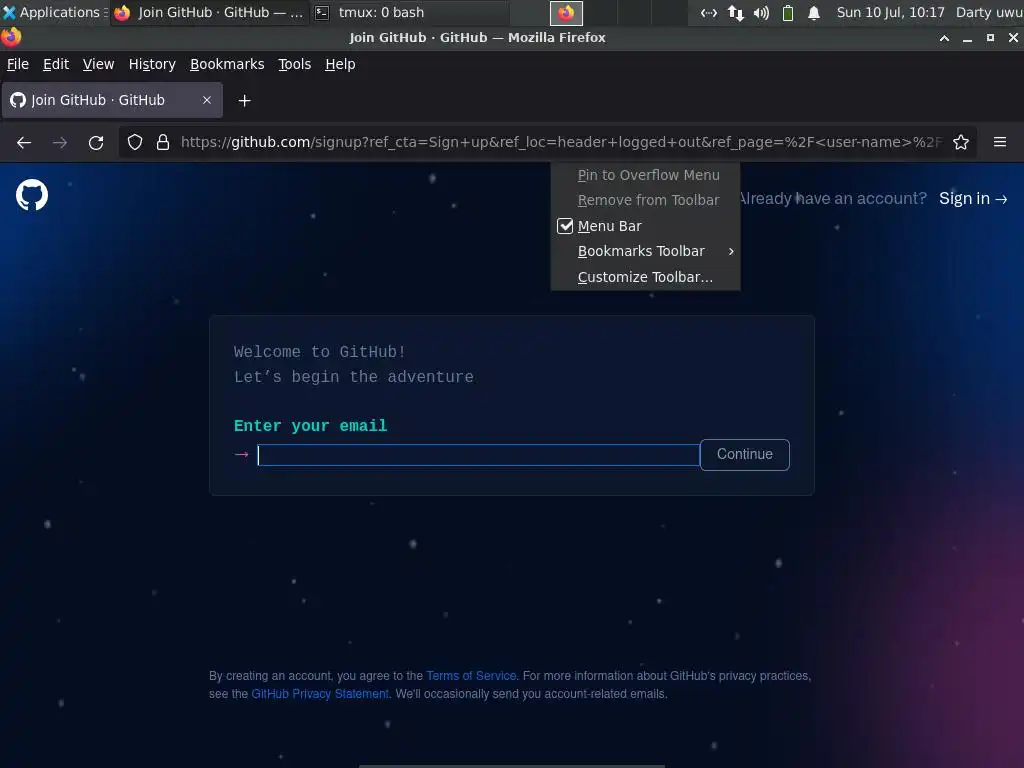Click the greyed-out Remove from Toolbar entry
The height and width of the screenshot is (768, 1024).
coord(645,200)
